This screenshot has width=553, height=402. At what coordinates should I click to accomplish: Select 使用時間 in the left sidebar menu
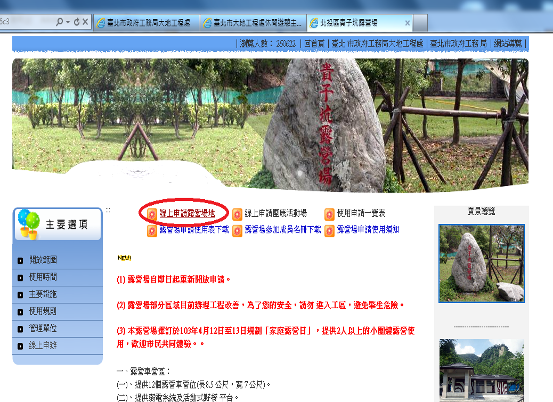[x=57, y=278]
